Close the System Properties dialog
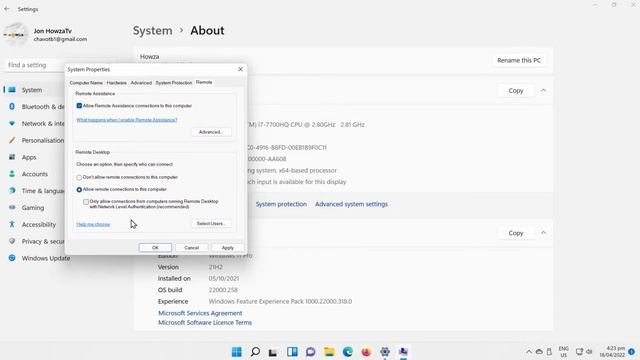The image size is (640, 360). point(240,69)
